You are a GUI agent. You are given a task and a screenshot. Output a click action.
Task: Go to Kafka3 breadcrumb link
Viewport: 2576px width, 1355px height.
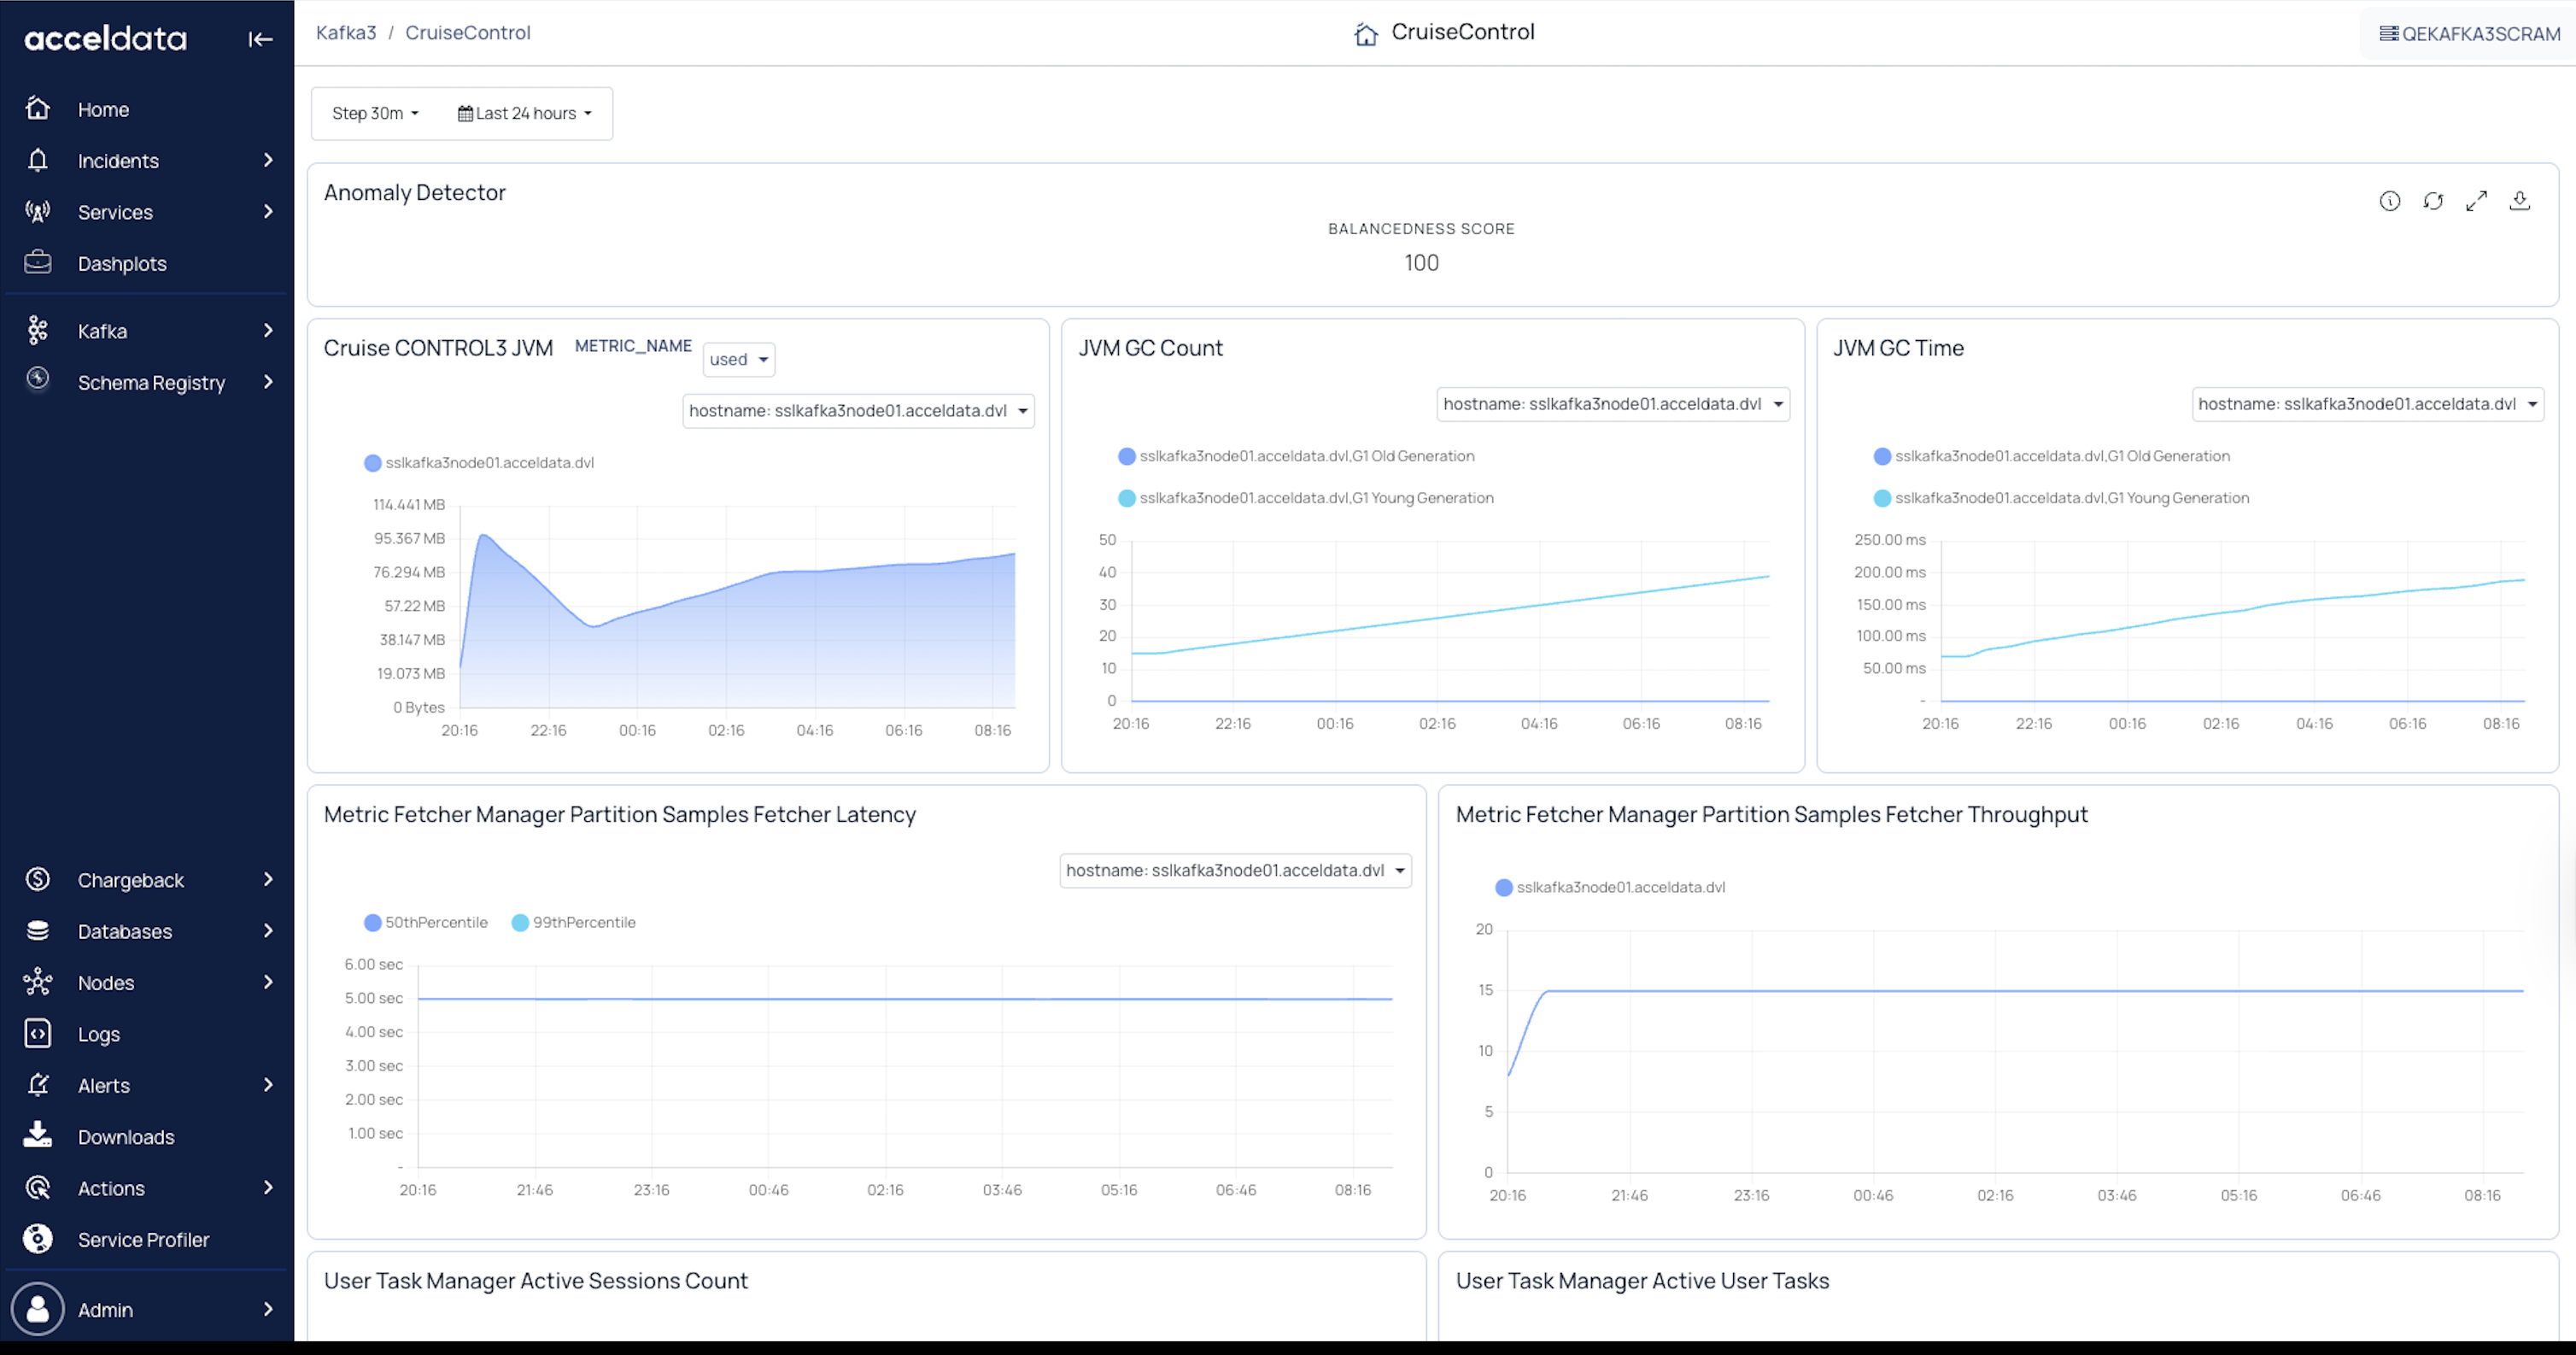click(x=346, y=33)
